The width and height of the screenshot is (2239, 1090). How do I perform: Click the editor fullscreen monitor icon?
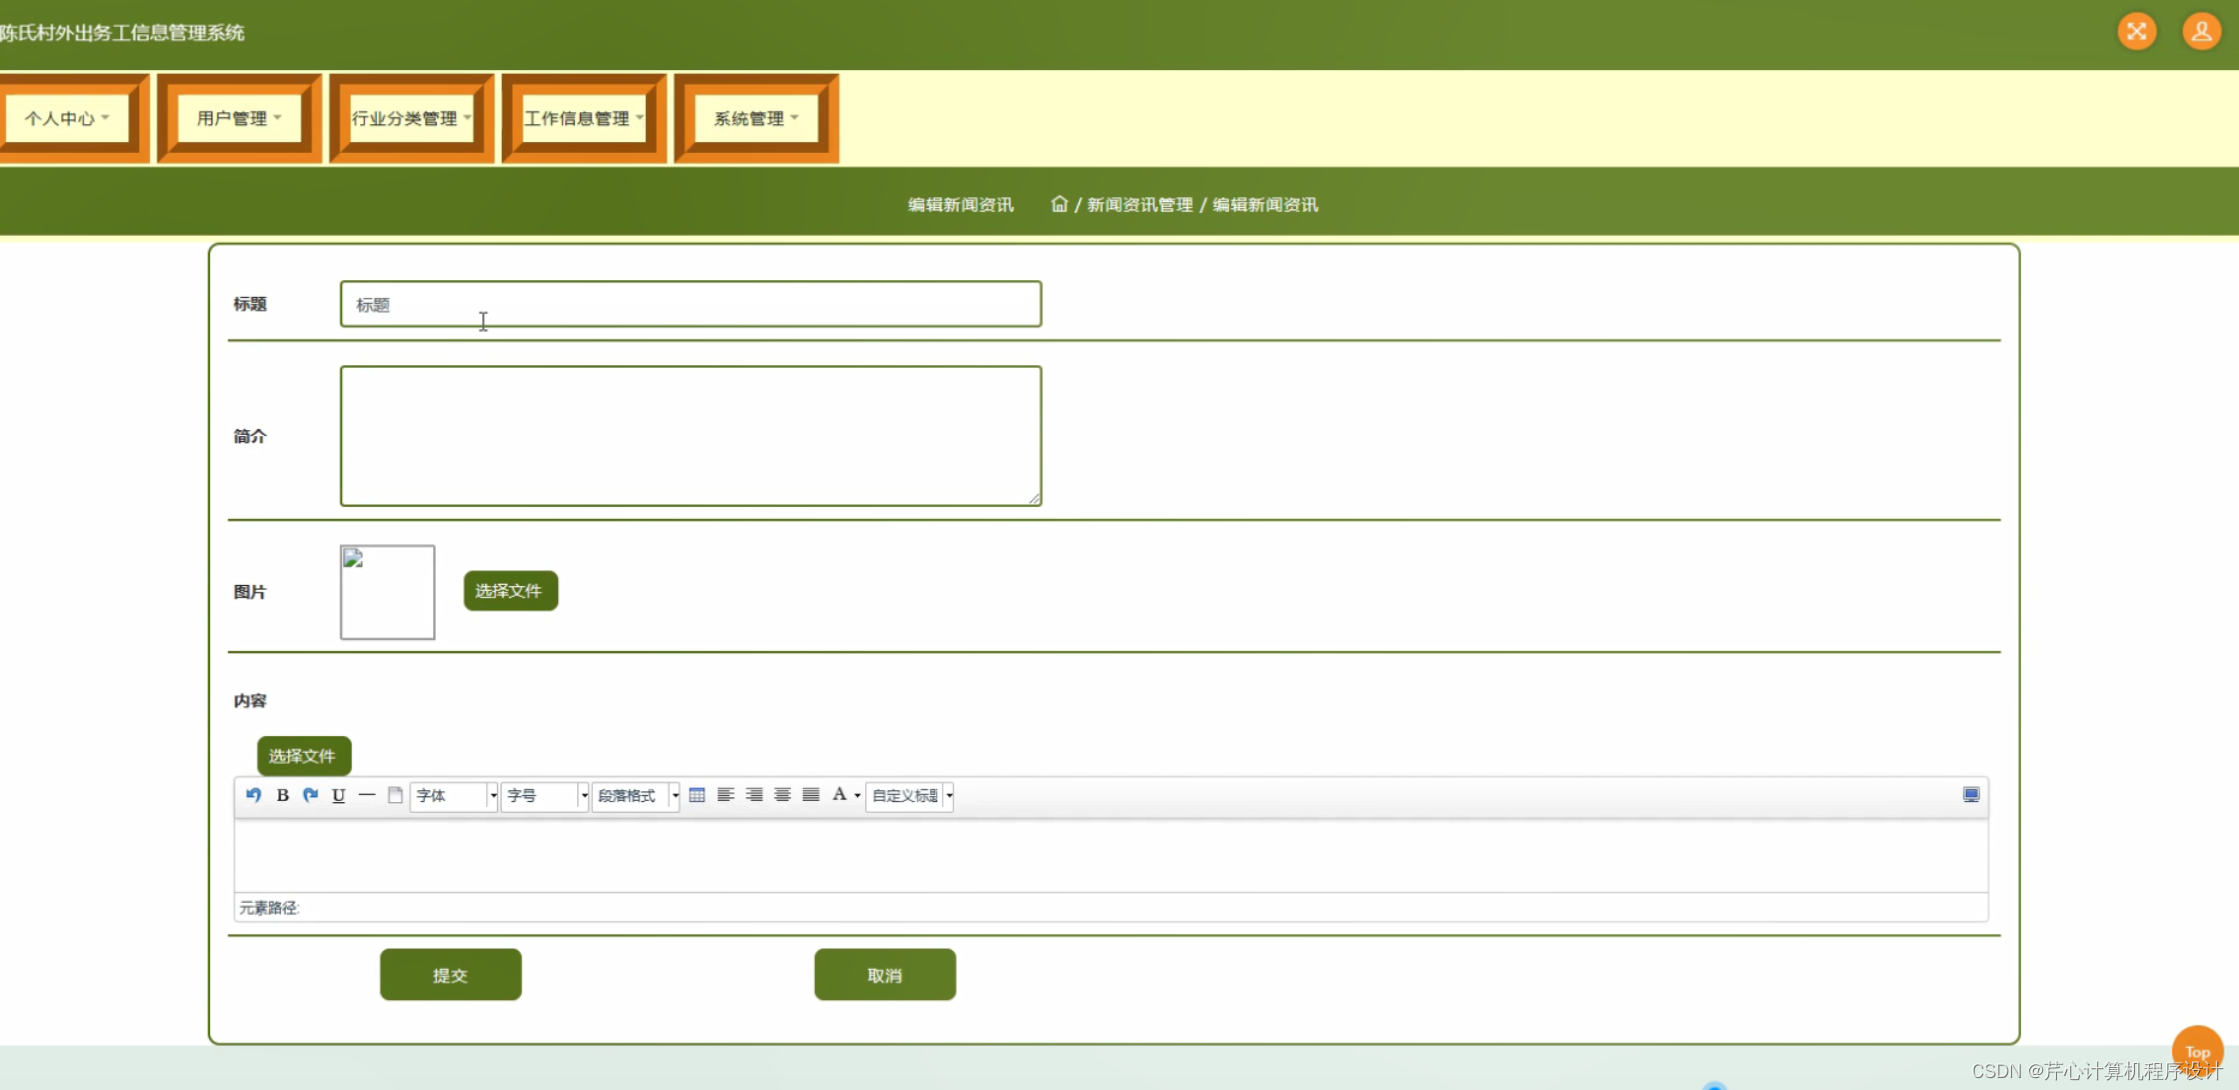(x=1971, y=795)
